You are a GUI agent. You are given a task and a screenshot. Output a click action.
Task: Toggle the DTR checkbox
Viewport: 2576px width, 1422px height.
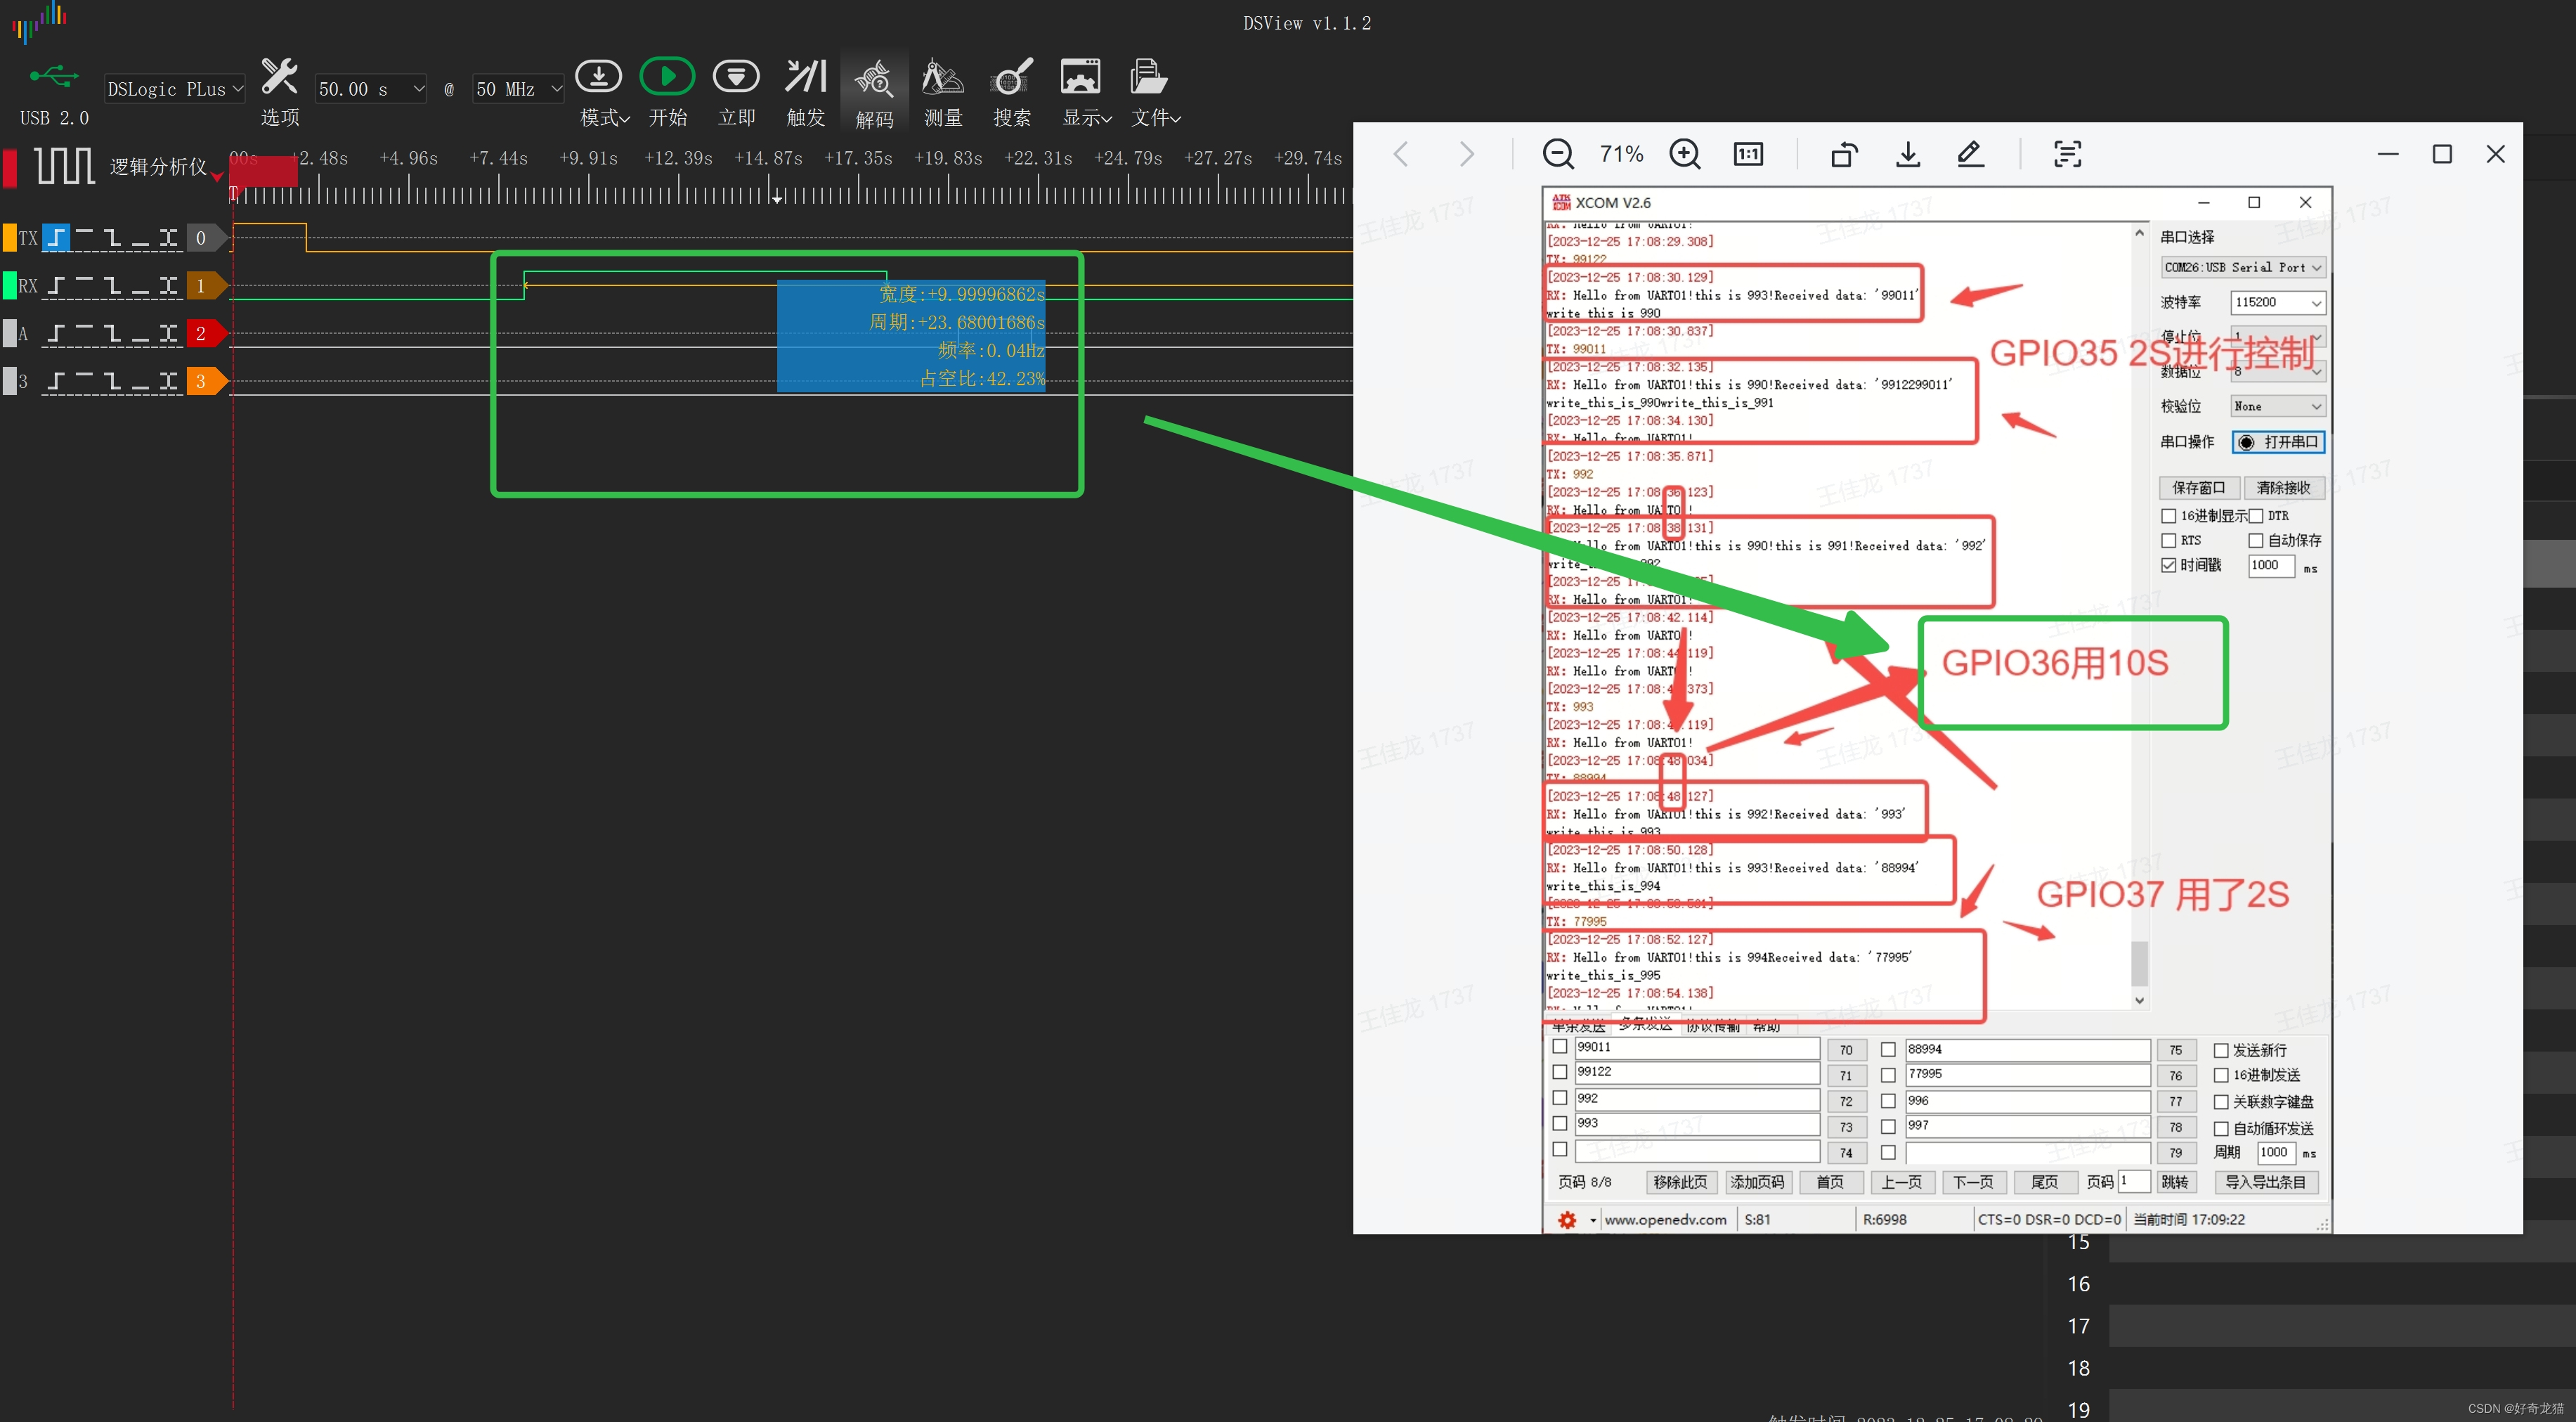[2256, 516]
